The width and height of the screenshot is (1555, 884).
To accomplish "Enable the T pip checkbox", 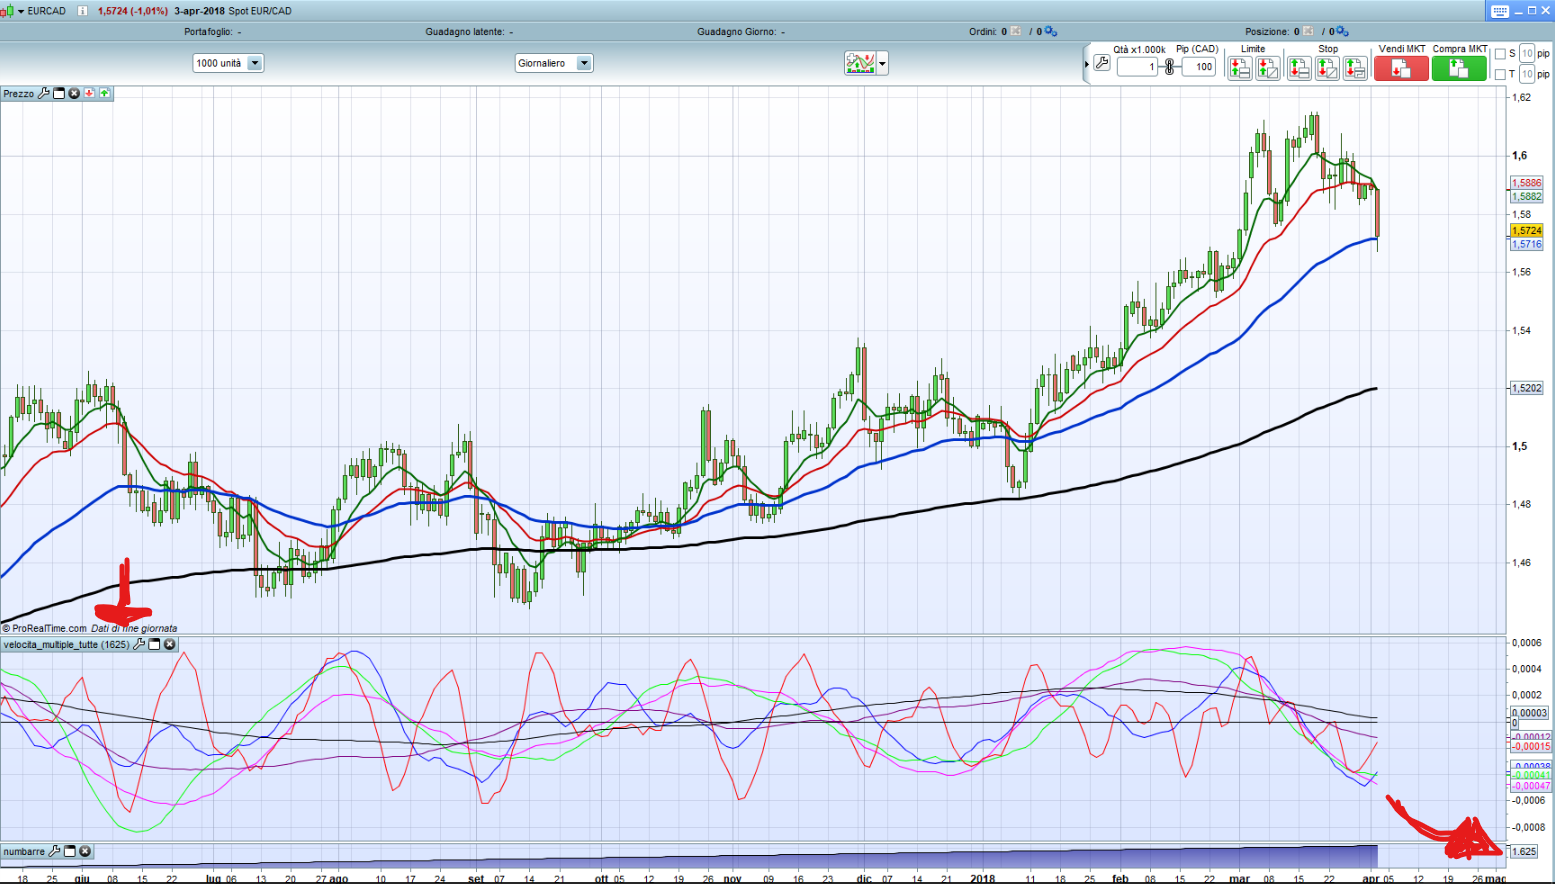I will click(1500, 74).
